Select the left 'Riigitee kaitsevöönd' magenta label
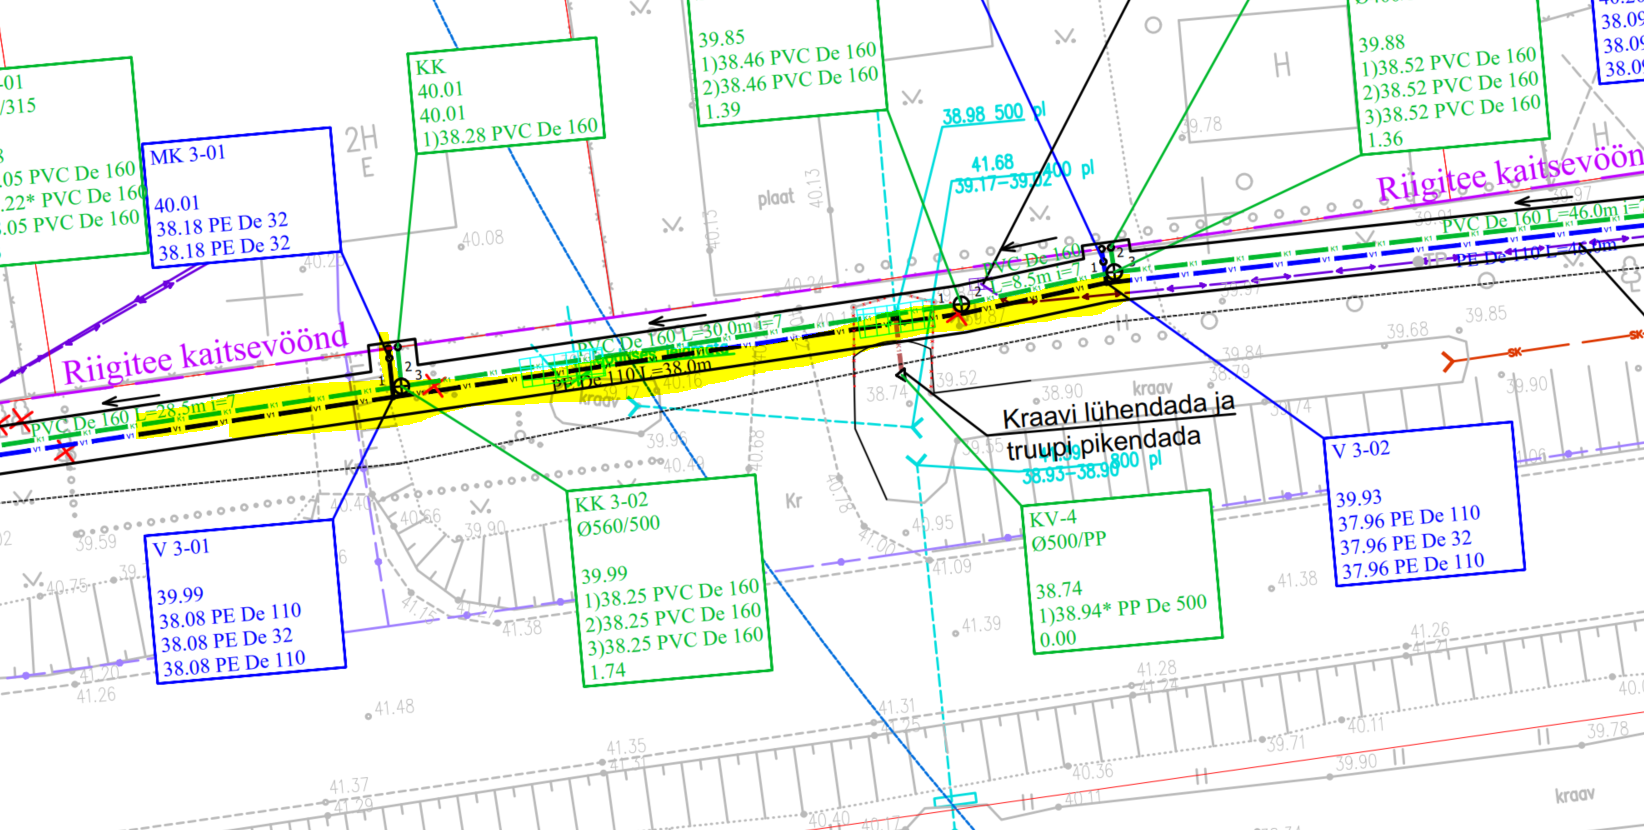 [x=205, y=354]
